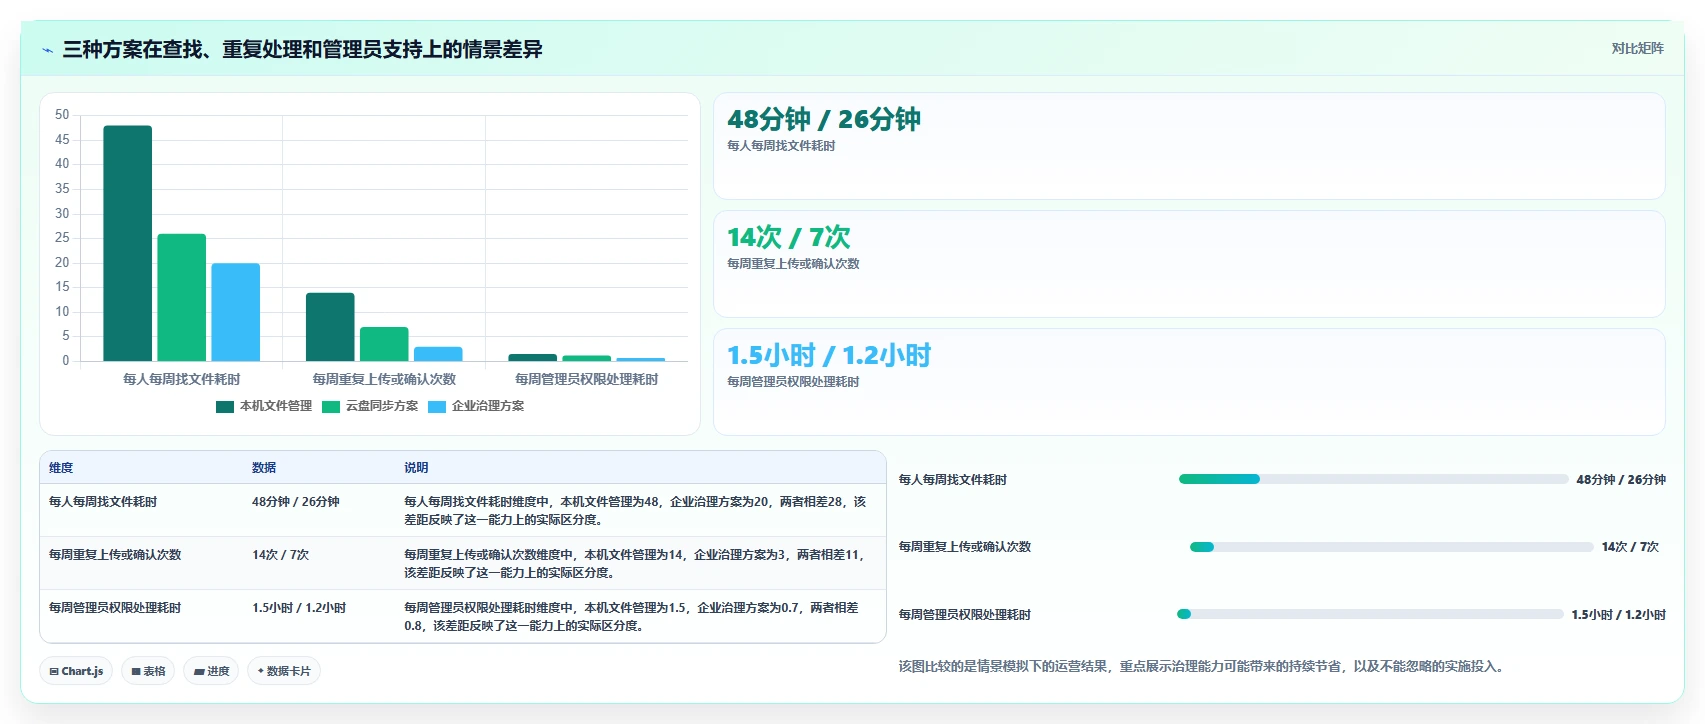
Task: Click the blue 企业治理方案 bar at 20
Action: pos(236,312)
